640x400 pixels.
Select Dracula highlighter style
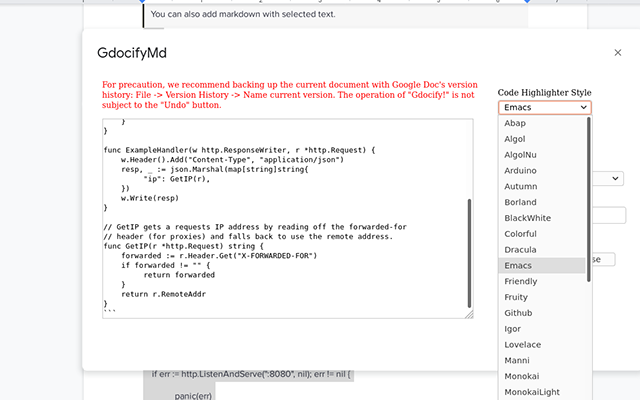click(x=542, y=250)
